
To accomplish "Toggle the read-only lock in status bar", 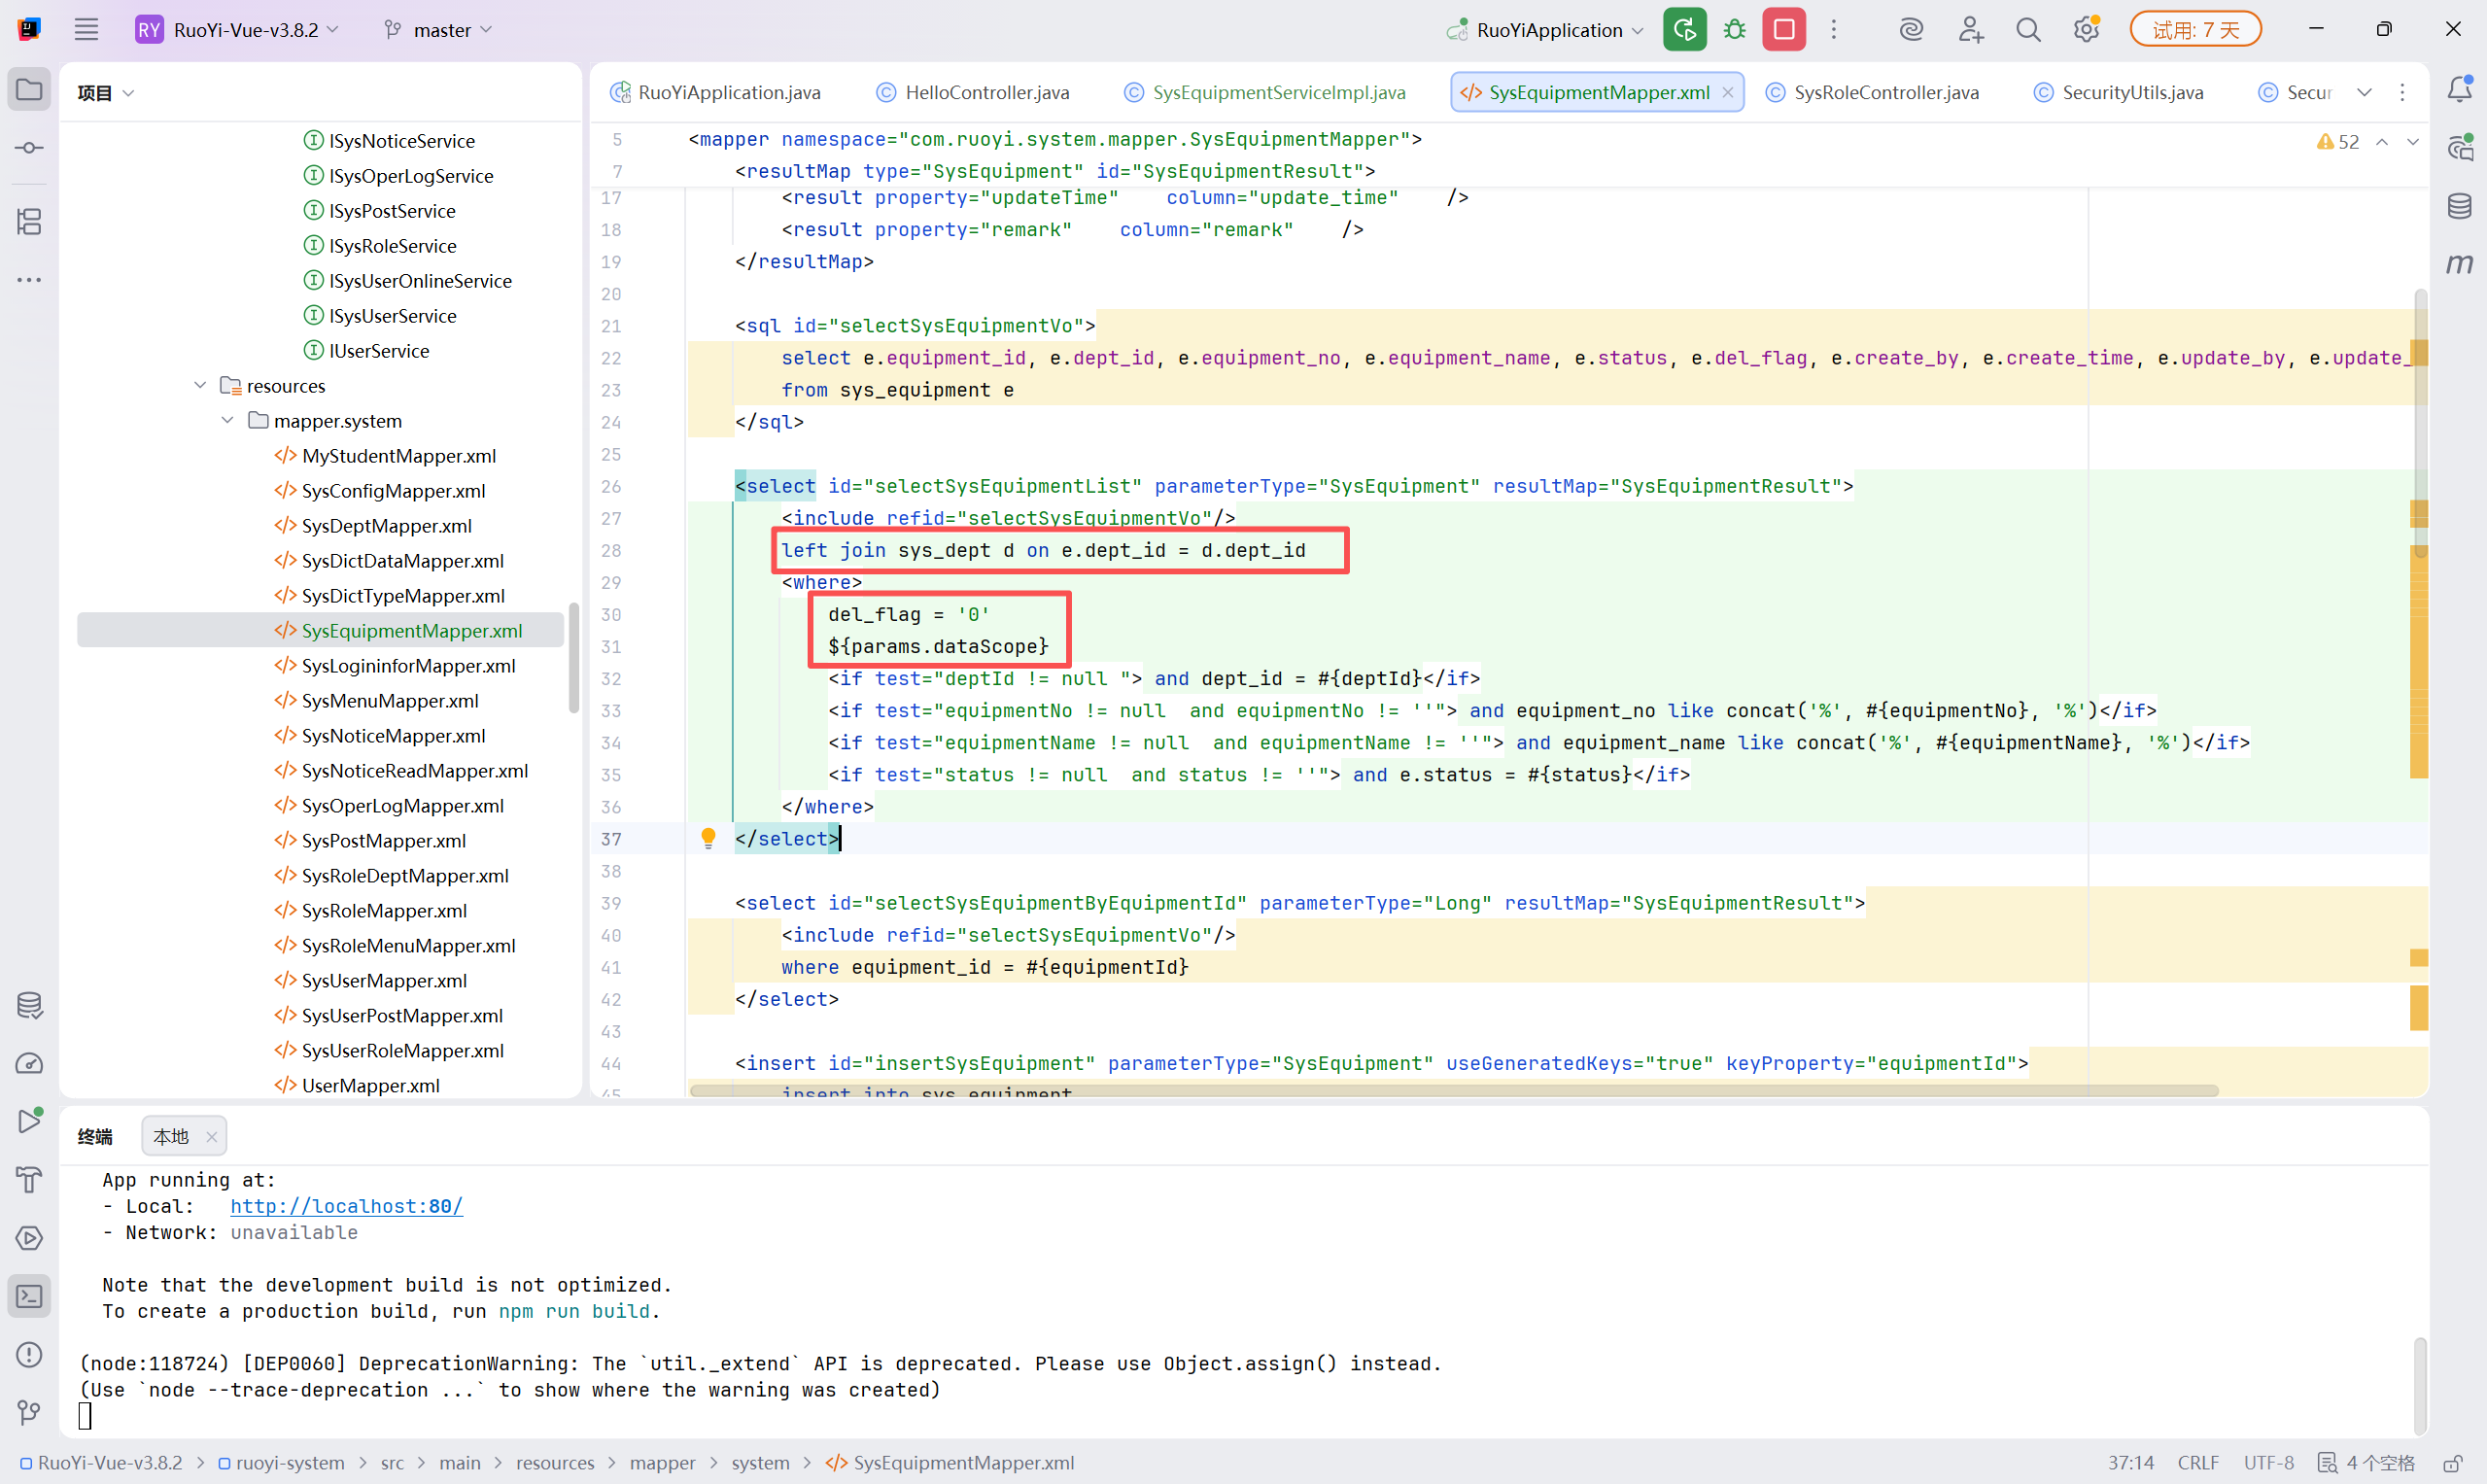I will pos(2453,1463).
